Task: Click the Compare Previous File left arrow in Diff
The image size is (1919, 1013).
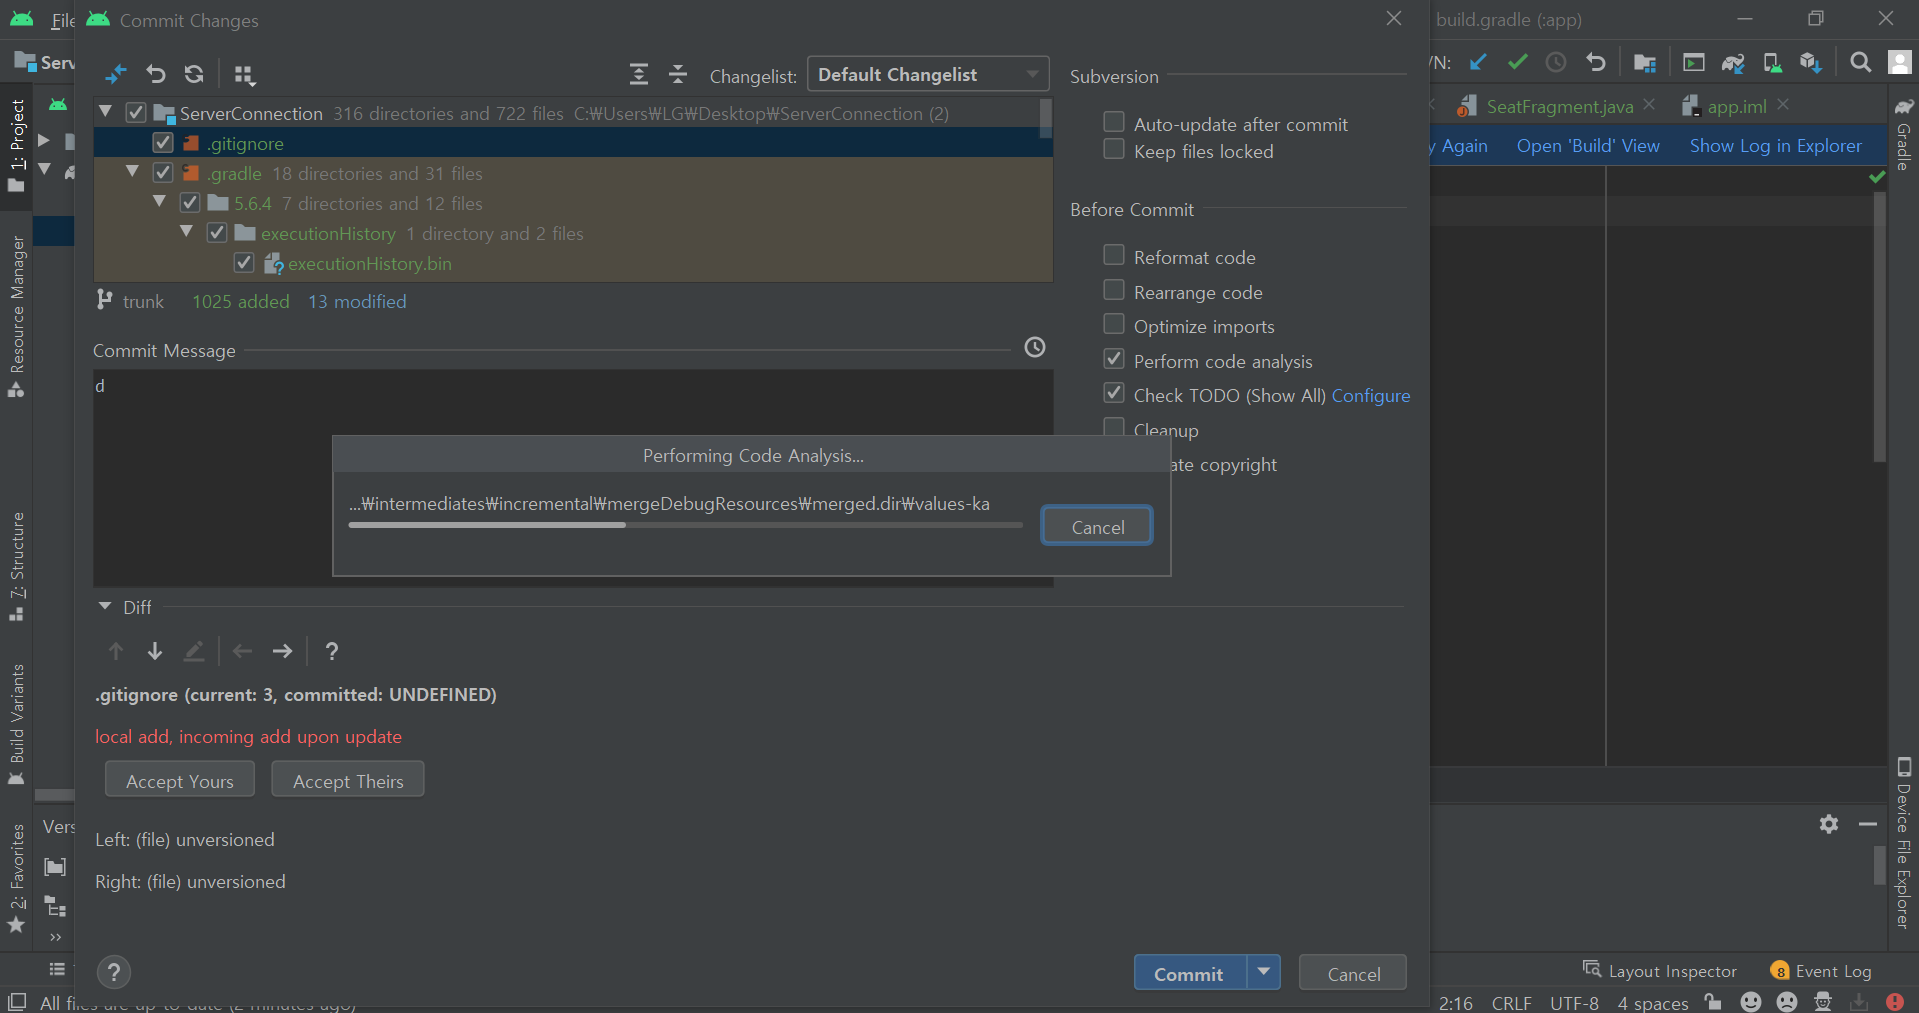Action: [242, 651]
